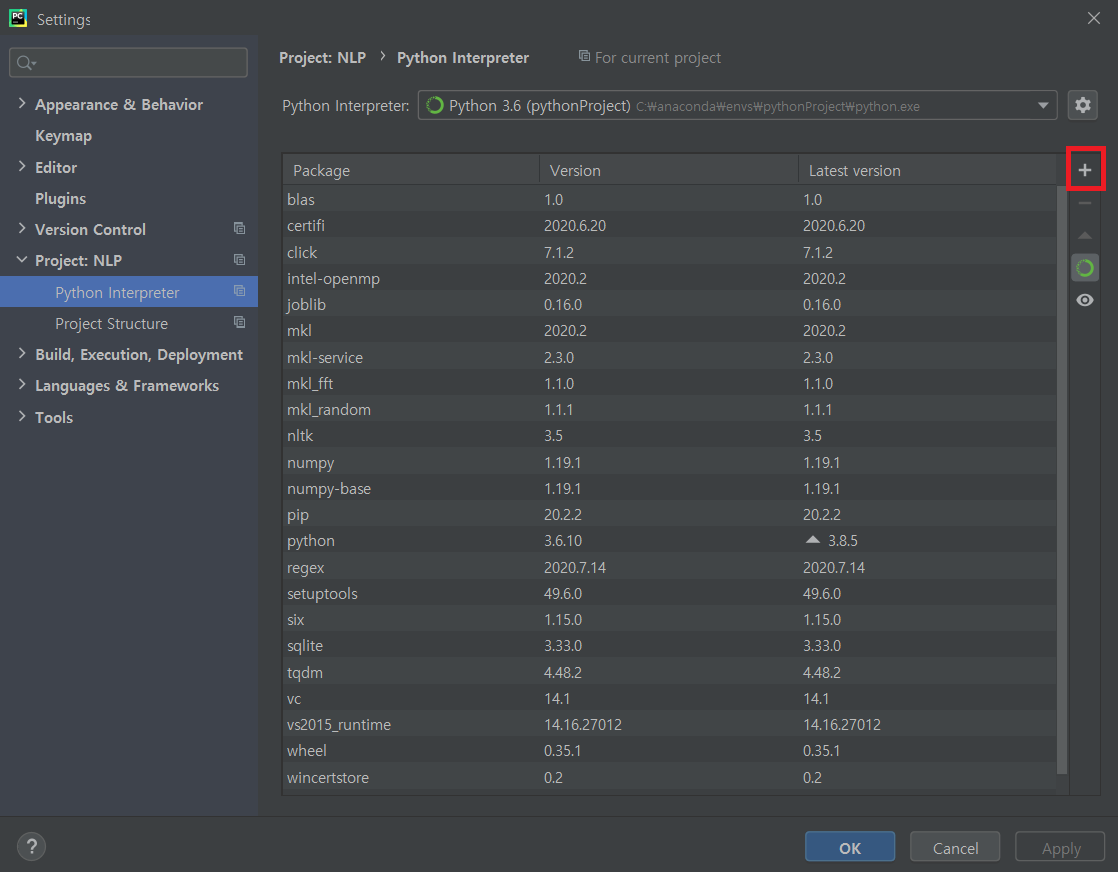Select the numpy package row
Screen dimensions: 1118x872
[x=670, y=462]
